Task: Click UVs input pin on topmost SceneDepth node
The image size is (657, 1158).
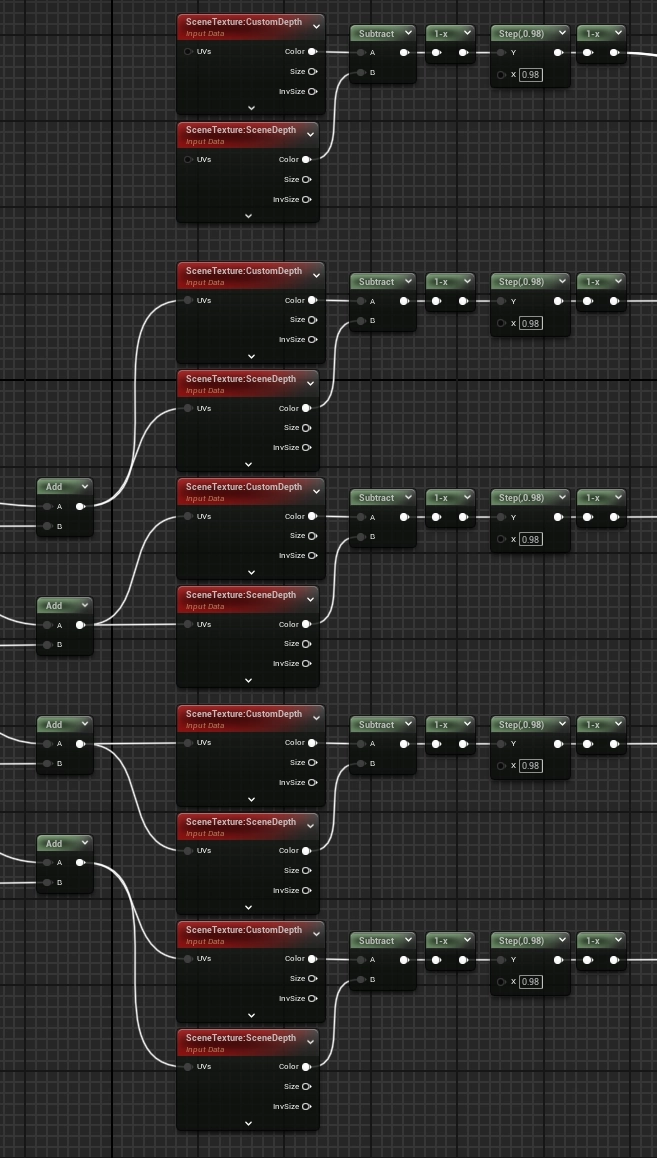Action: (188, 160)
